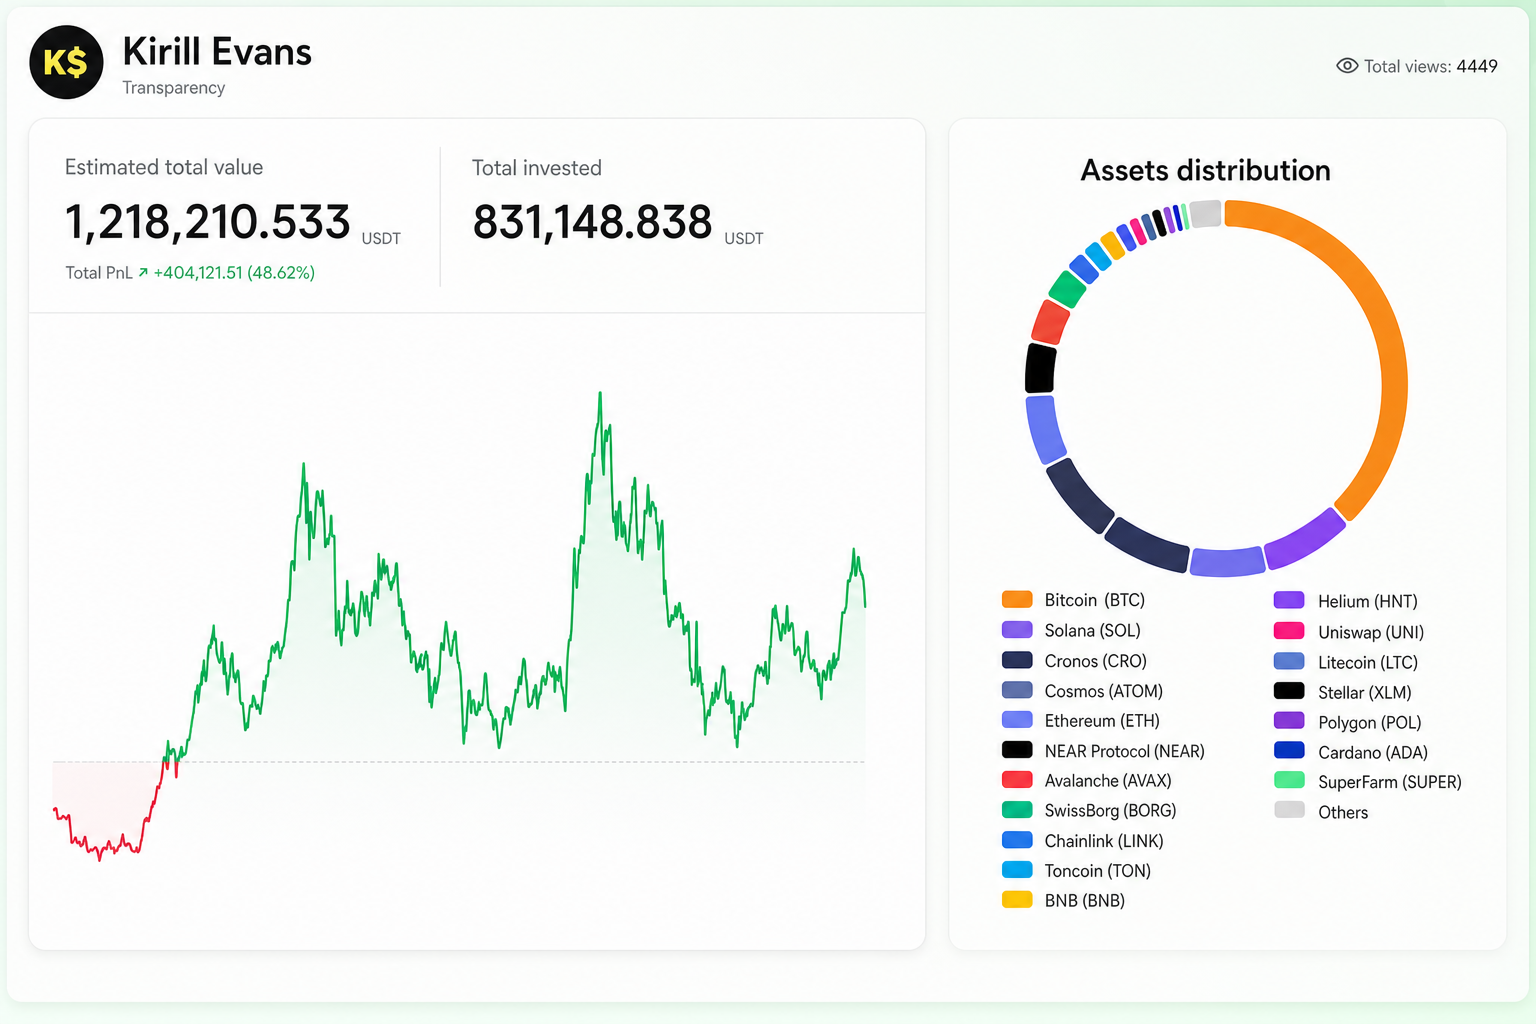Select the Cardano (ADA) legend entry
This screenshot has height=1024, width=1536.
[x=1351, y=752]
